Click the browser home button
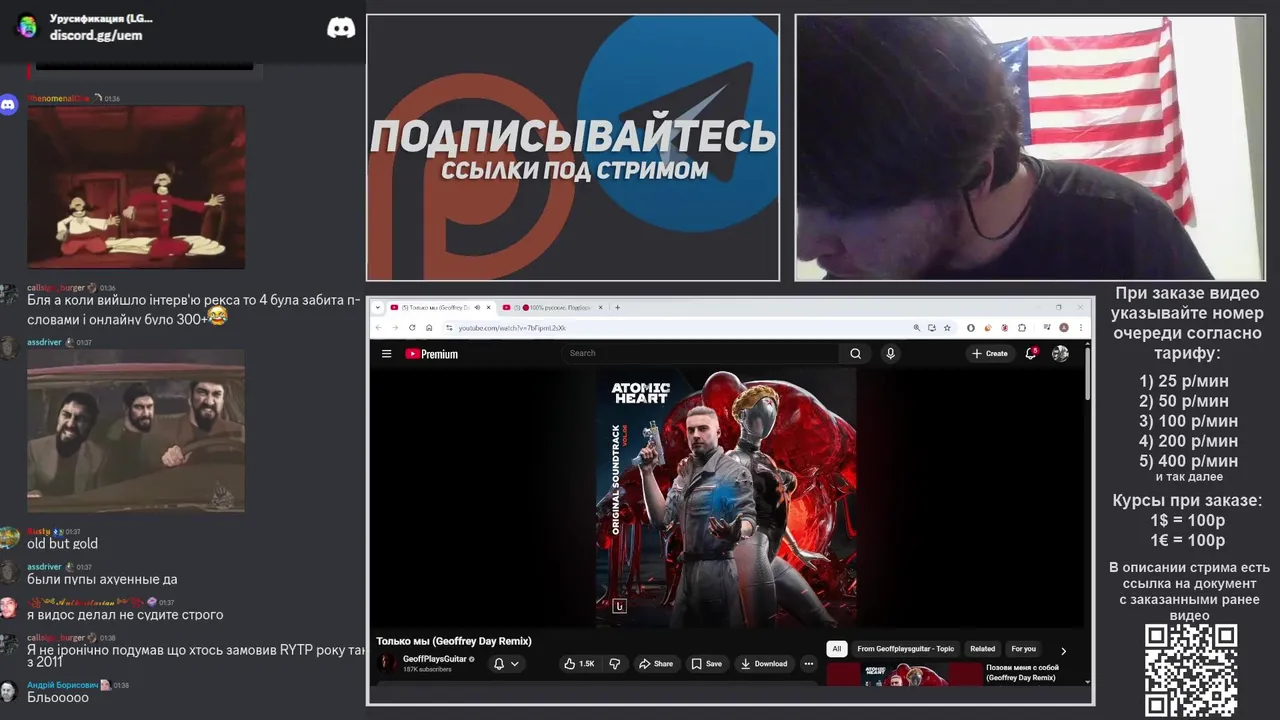 pos(429,327)
